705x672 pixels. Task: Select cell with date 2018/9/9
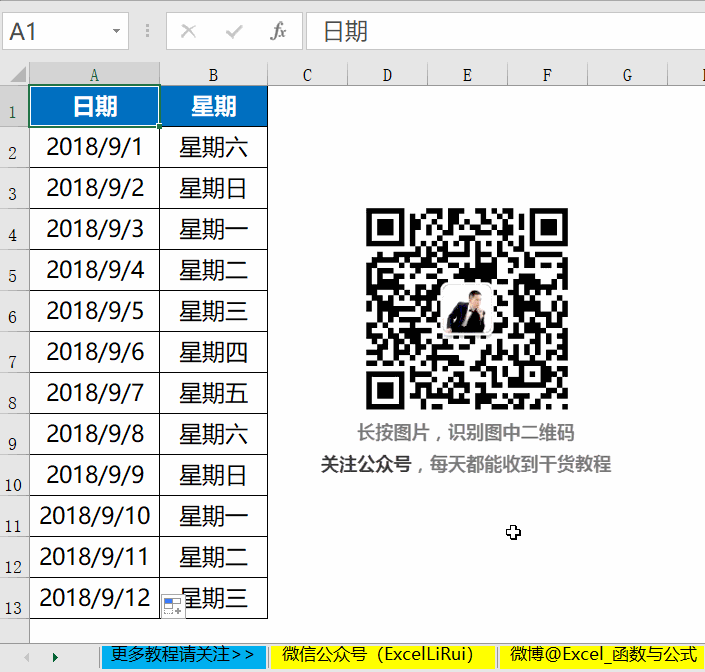(94, 475)
